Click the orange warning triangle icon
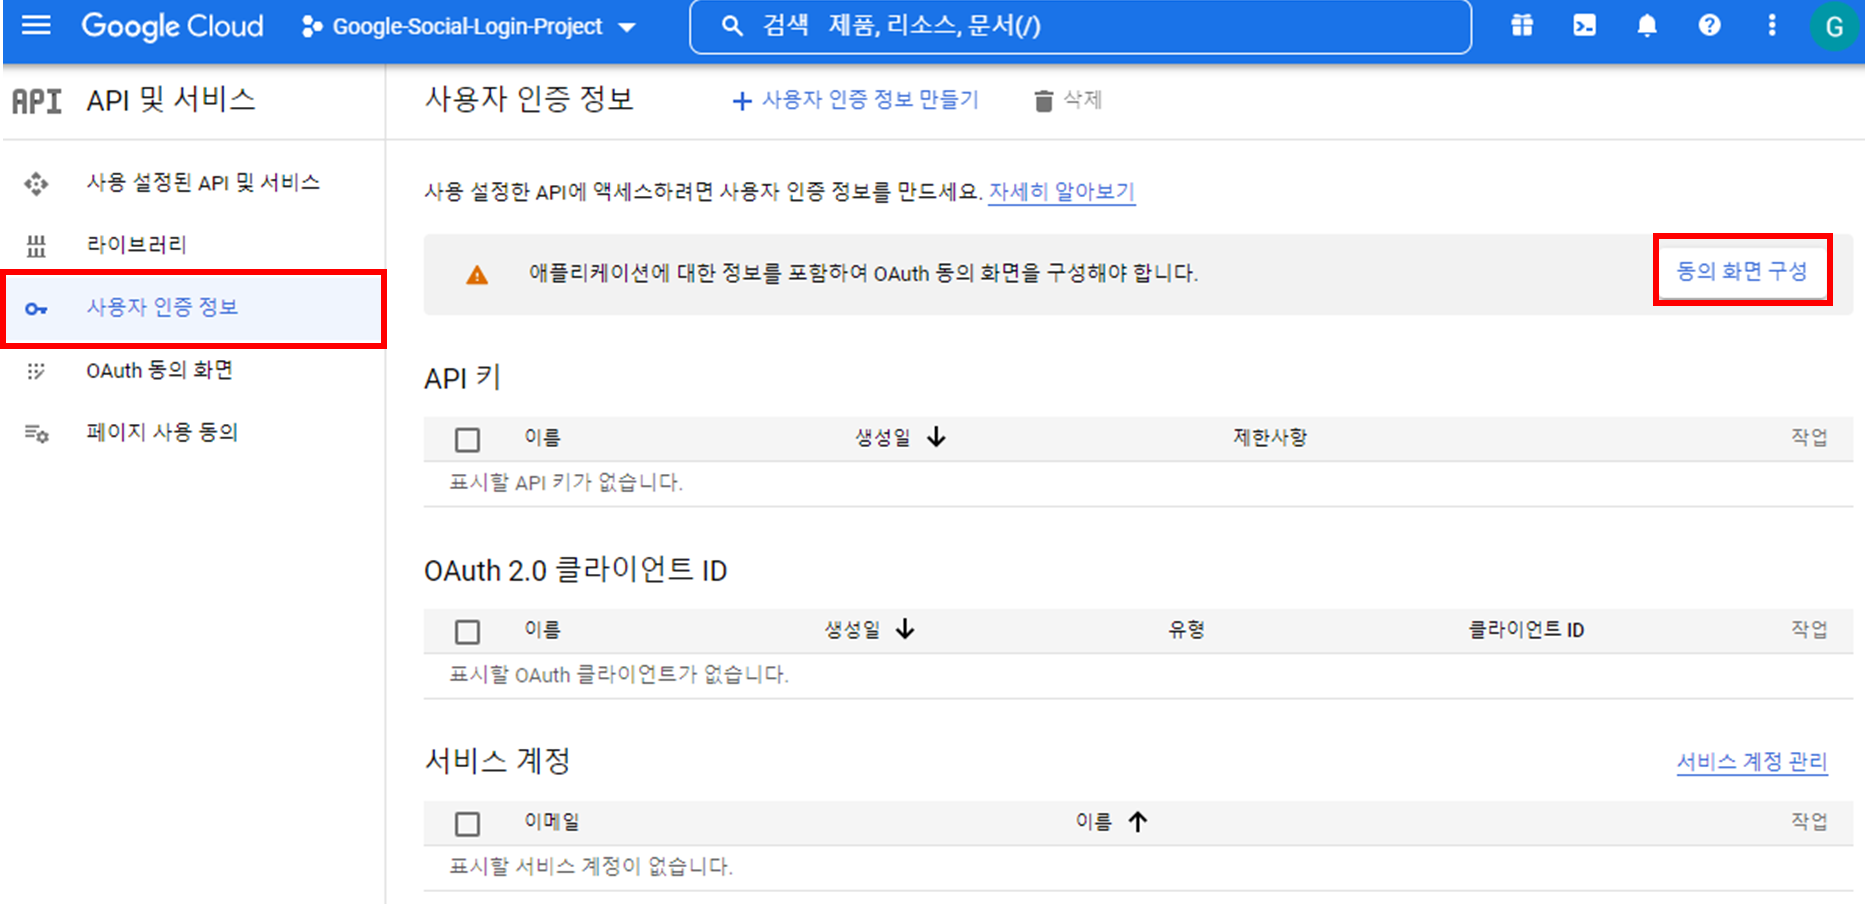Image resolution: width=1865 pixels, height=904 pixels. click(x=477, y=275)
